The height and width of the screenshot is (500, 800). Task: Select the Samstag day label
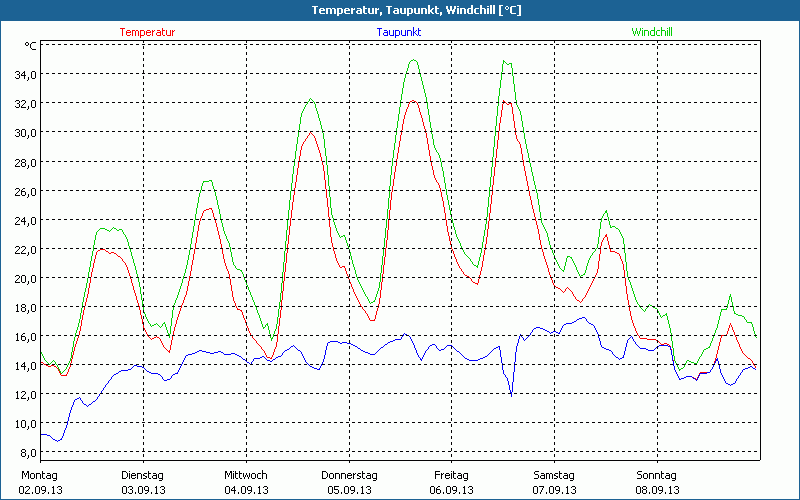[x=554, y=475]
